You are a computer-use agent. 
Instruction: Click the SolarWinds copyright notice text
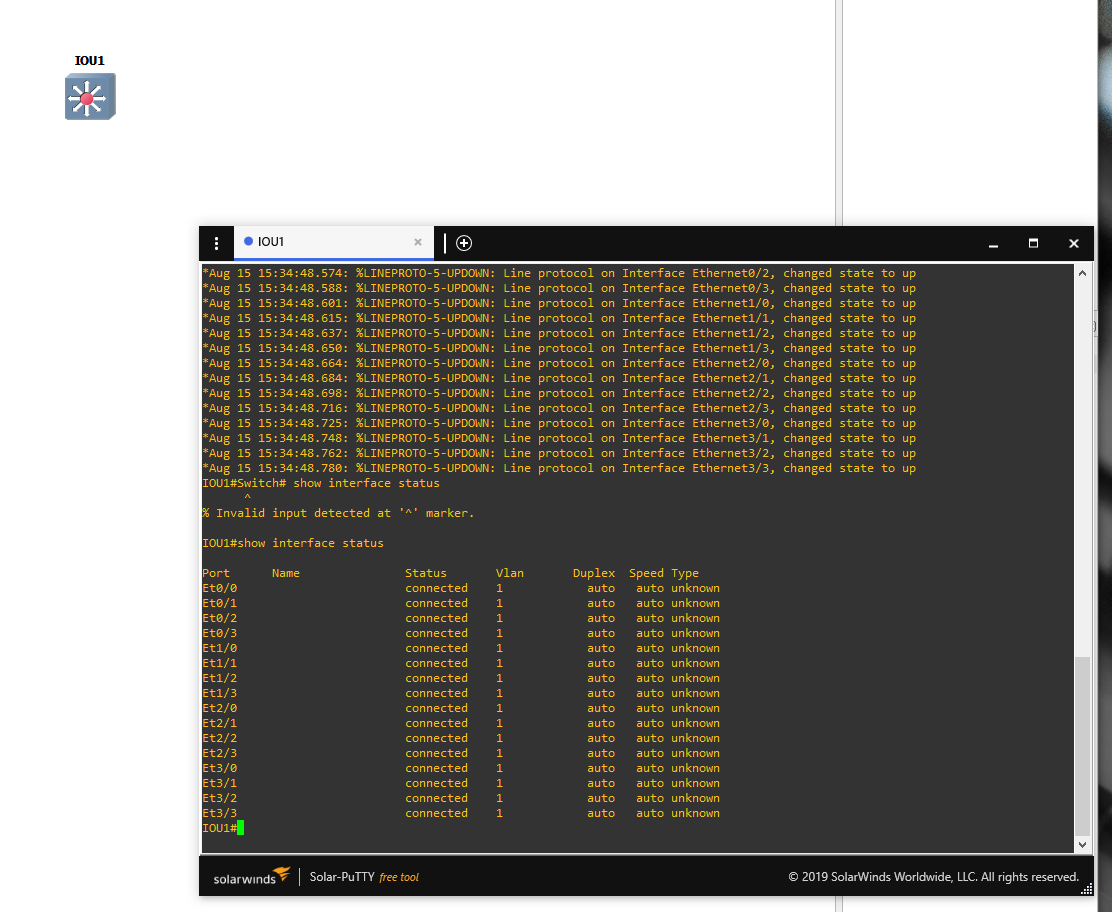[933, 877]
